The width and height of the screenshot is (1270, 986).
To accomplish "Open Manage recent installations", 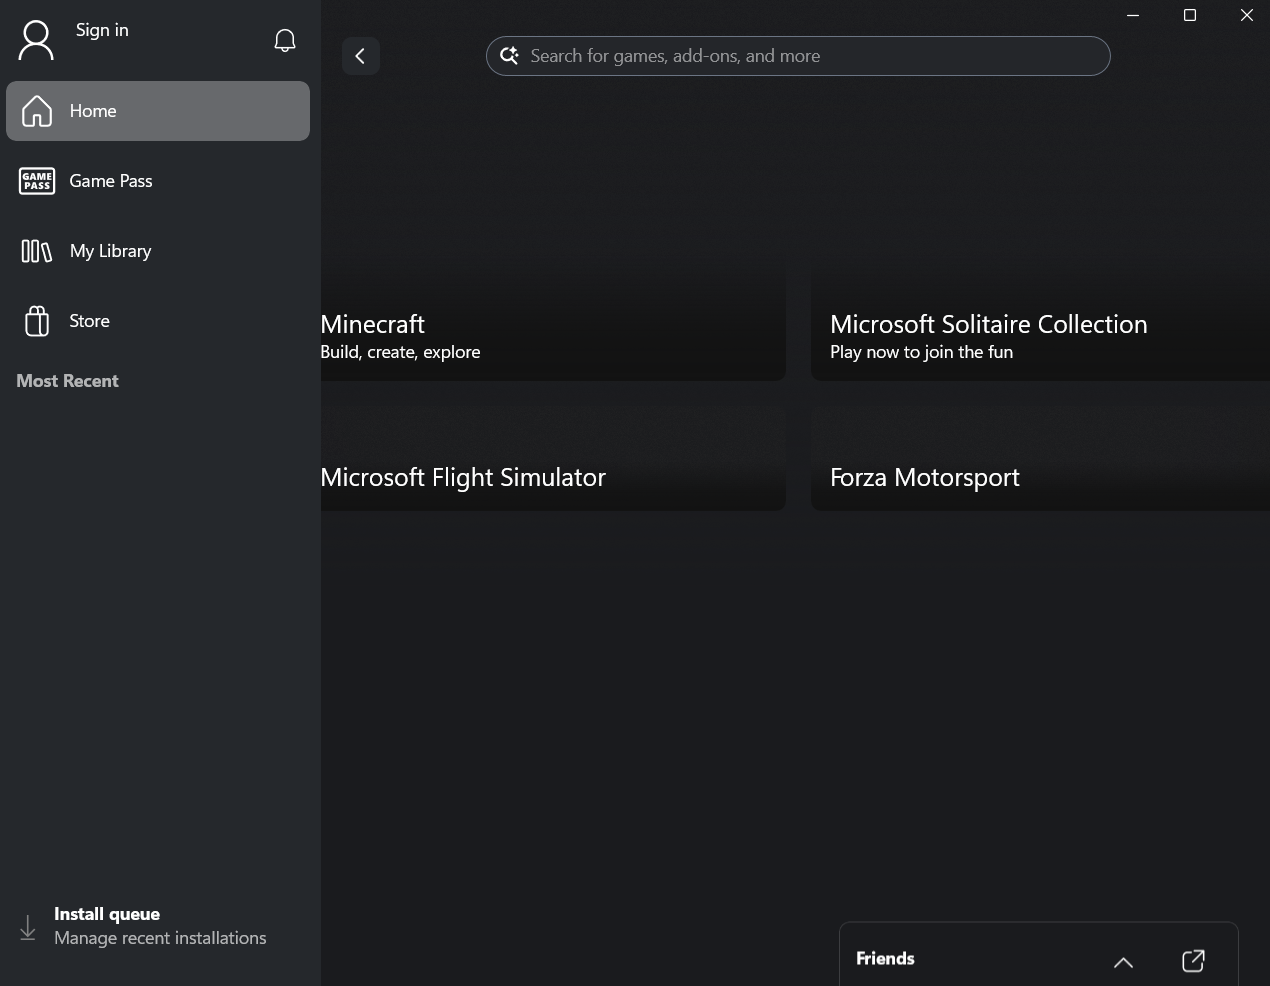I will point(160,938).
